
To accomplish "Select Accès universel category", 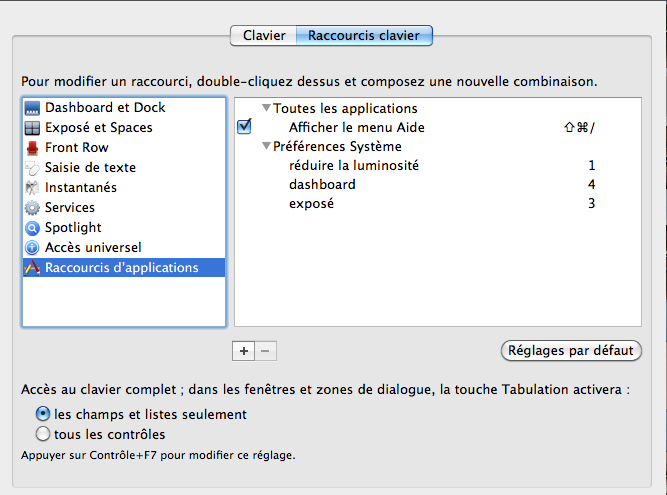I will 124,248.
